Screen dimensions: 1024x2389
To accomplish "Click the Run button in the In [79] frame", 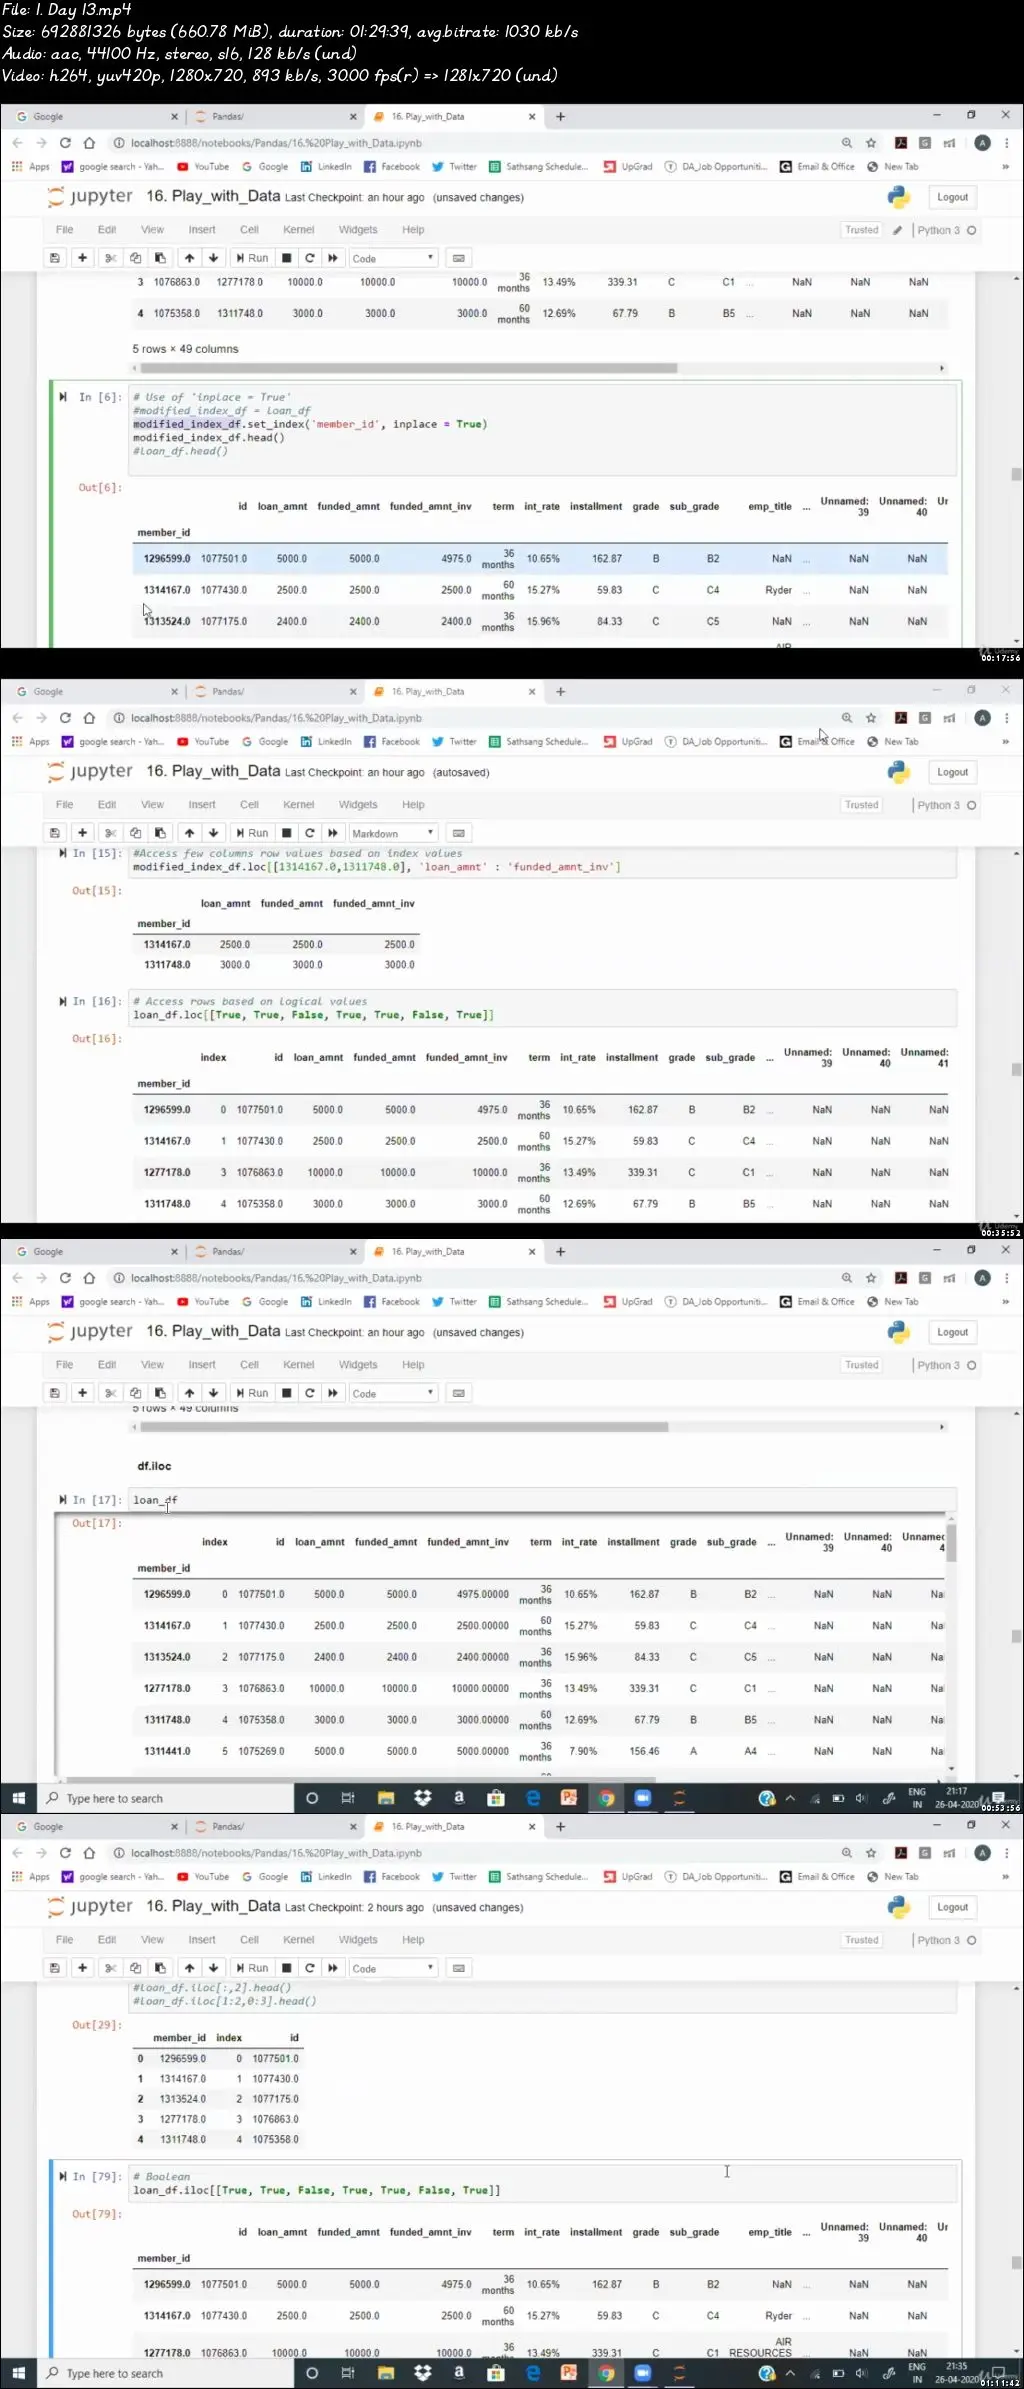I will click(252, 1968).
